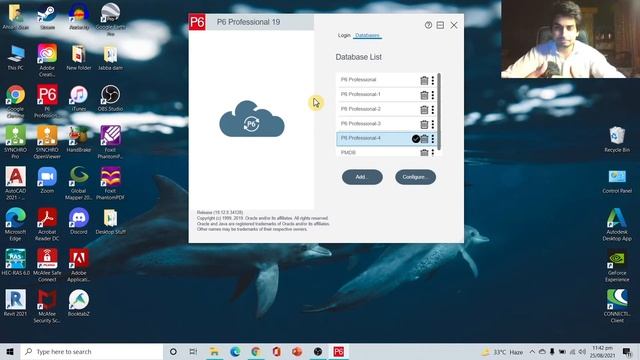Show more options for P6 Professional-2

[x=433, y=110]
